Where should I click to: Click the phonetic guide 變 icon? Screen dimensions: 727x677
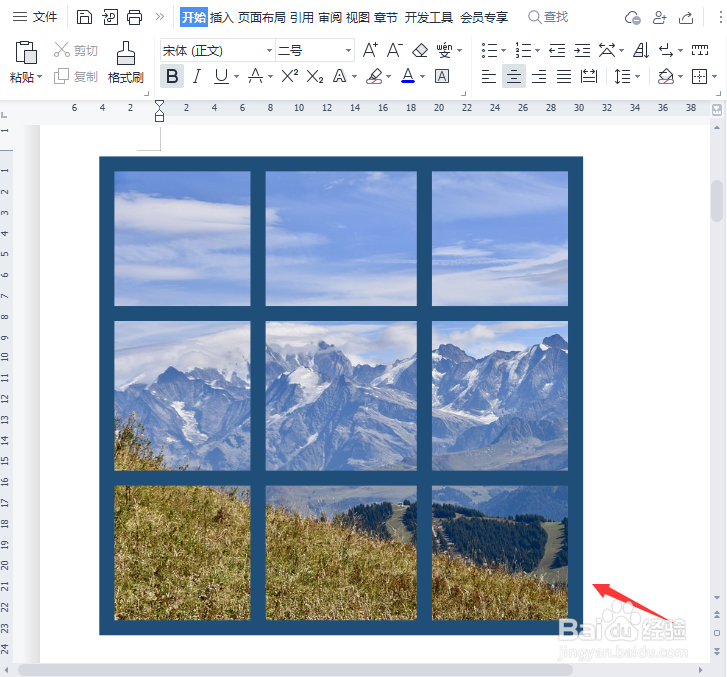[x=445, y=50]
